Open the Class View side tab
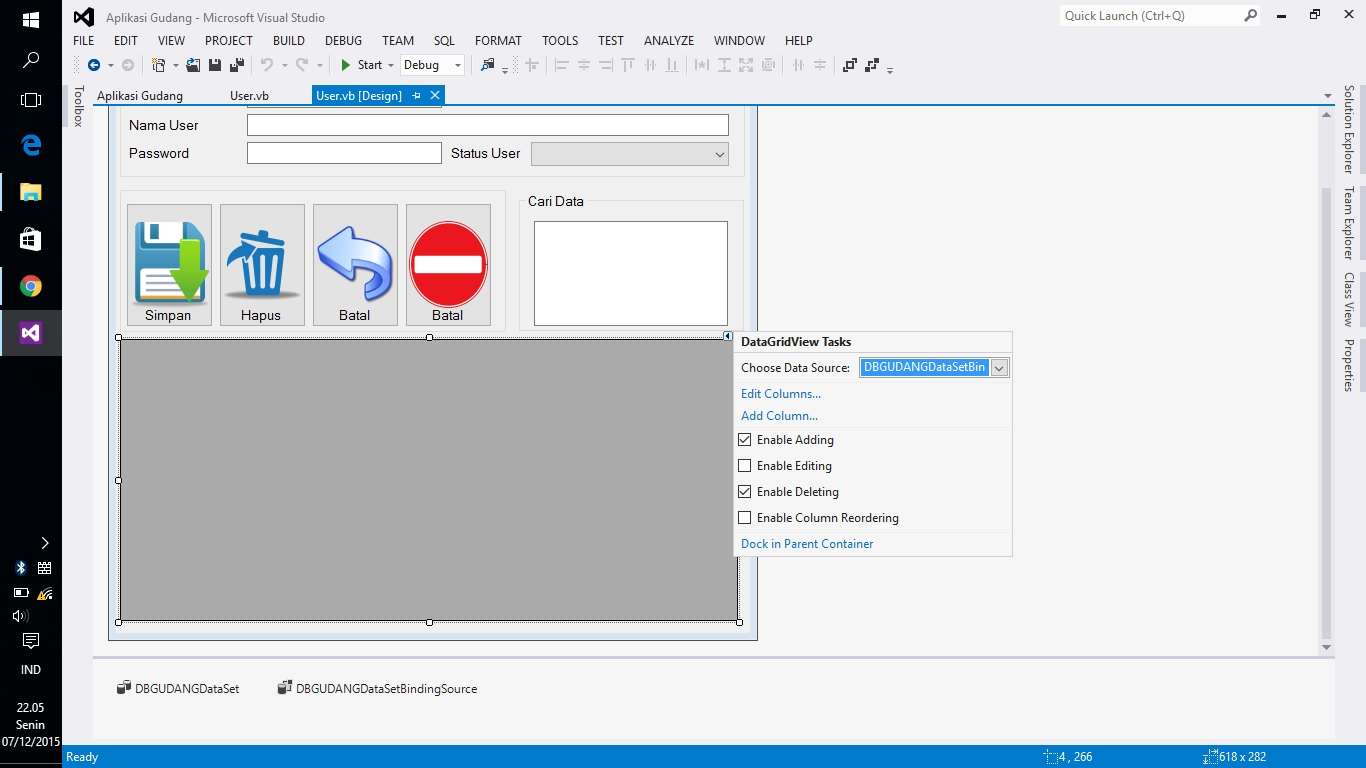The width and height of the screenshot is (1366, 768). coord(1349,299)
